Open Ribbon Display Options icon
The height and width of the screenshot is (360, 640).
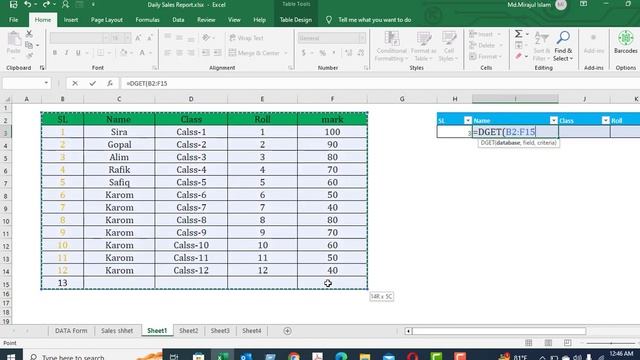[584, 4]
